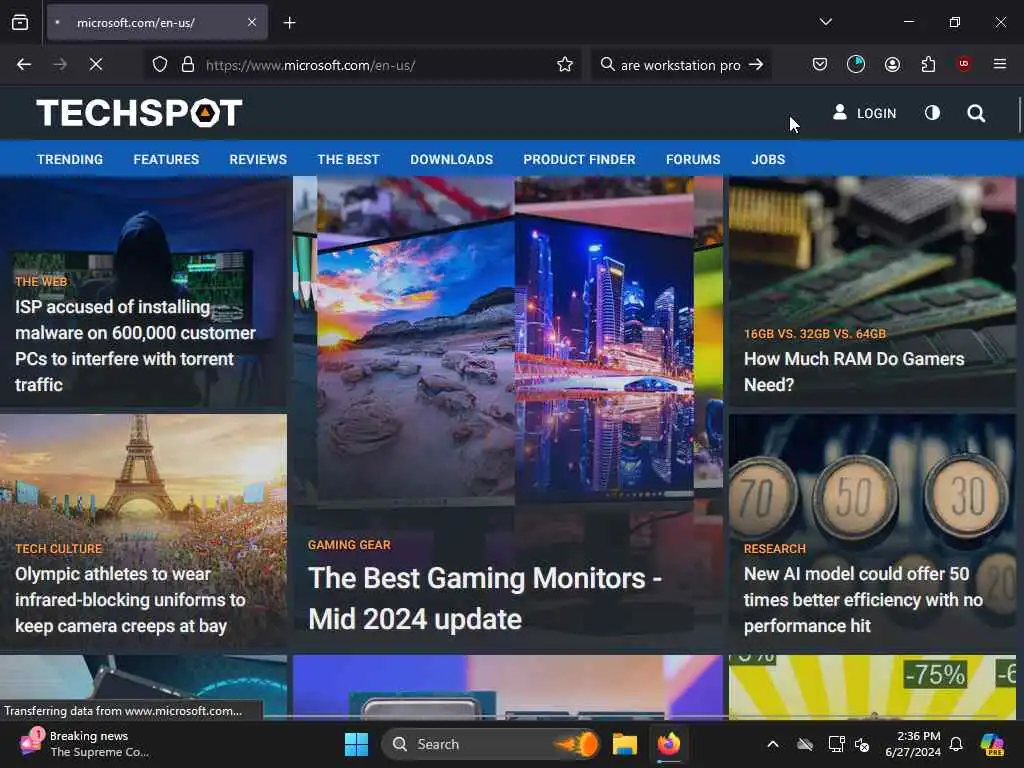Open the FORUMS menu item

693,159
